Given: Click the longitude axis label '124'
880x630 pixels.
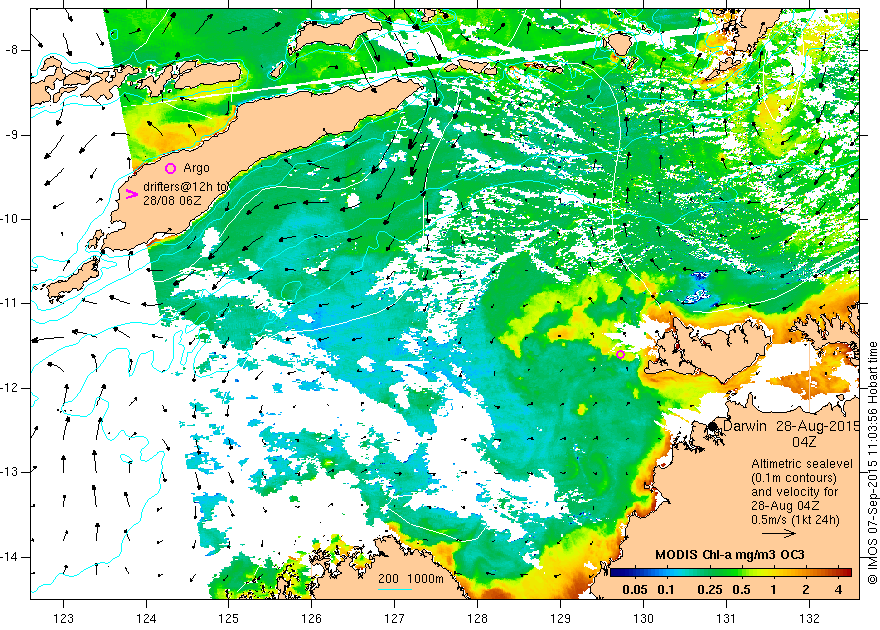Looking at the screenshot, I should 146,618.
